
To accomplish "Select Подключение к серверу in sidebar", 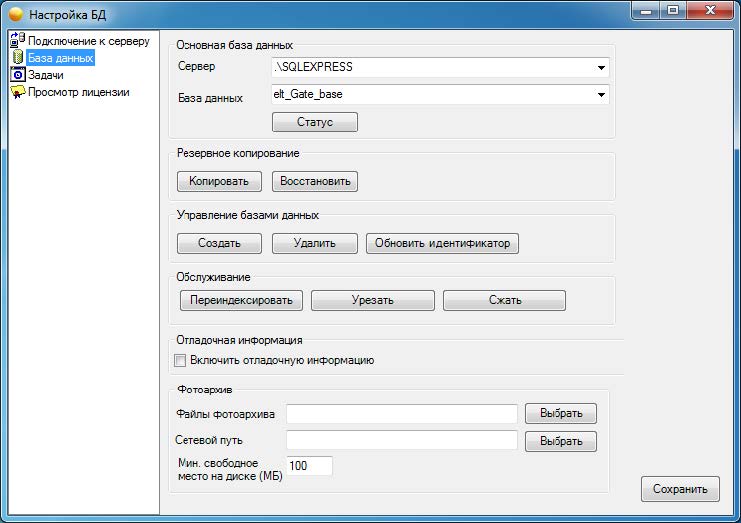I will pos(89,41).
